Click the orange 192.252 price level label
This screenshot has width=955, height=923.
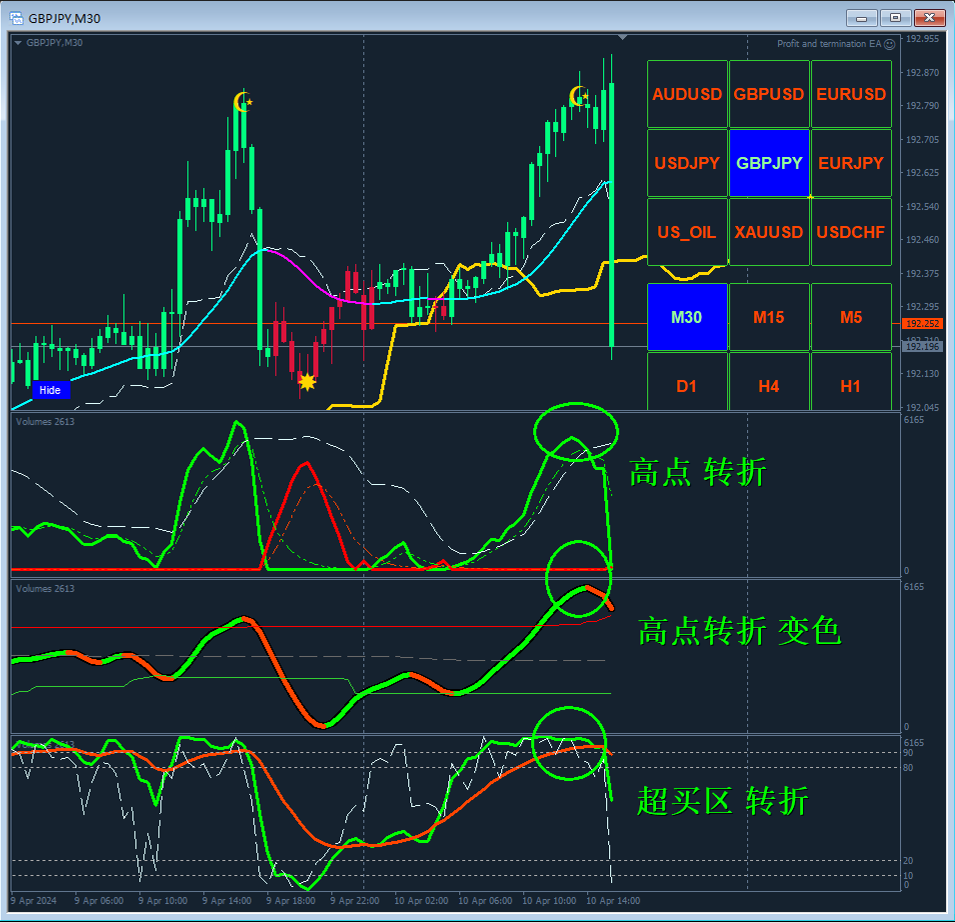[922, 324]
